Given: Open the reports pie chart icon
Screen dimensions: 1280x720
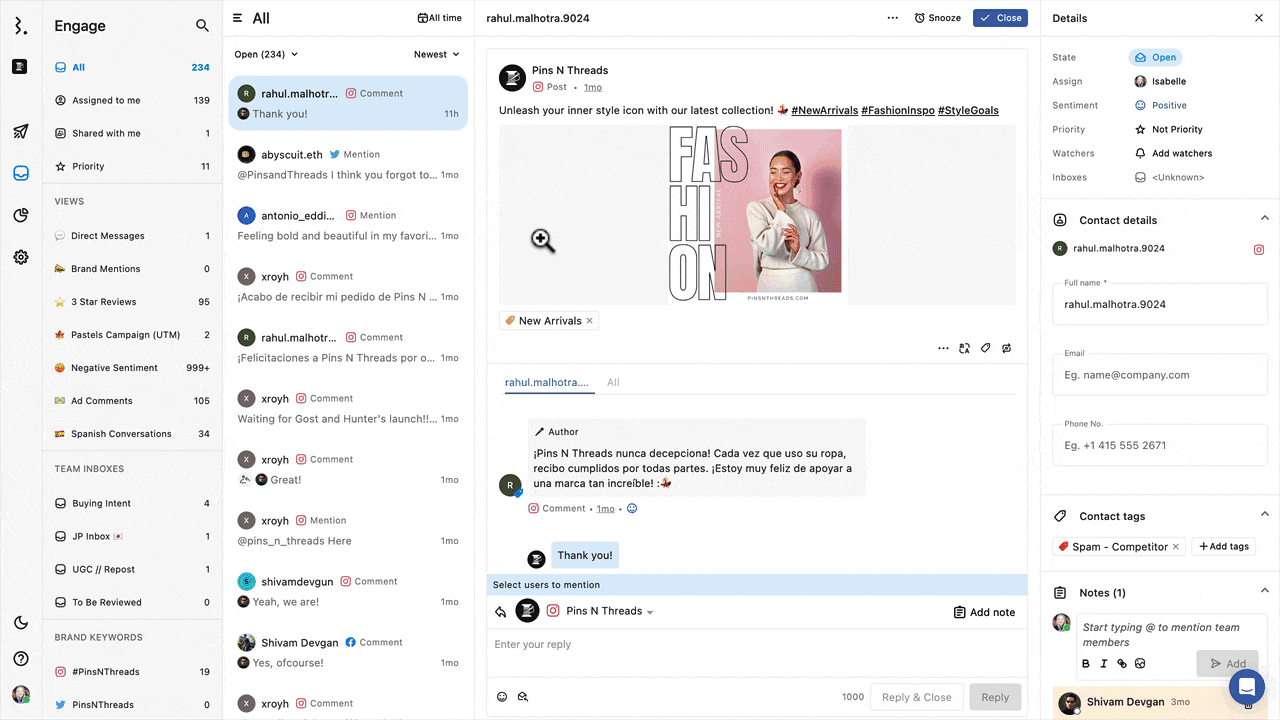Looking at the screenshot, I should click(21, 215).
